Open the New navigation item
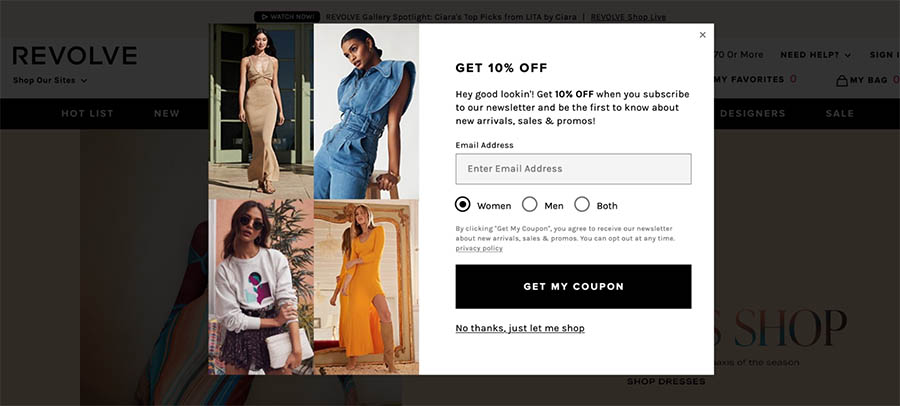This screenshot has height=406, width=900. (x=166, y=114)
